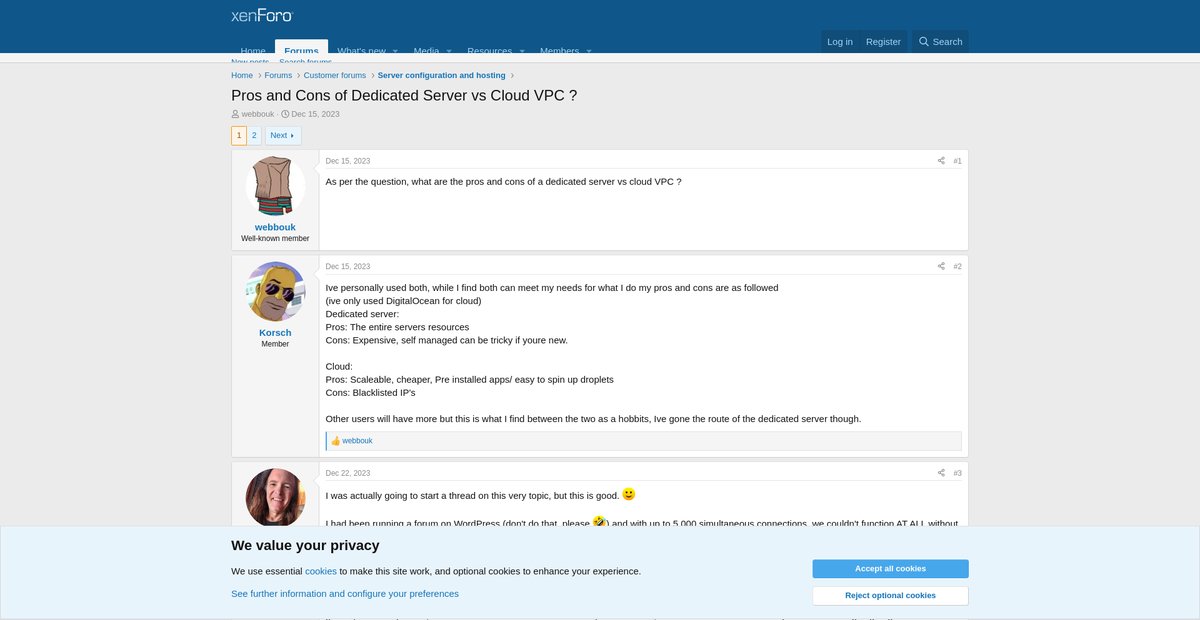Click the smiley emoji in post #3
The width and height of the screenshot is (1200, 620).
point(629,494)
